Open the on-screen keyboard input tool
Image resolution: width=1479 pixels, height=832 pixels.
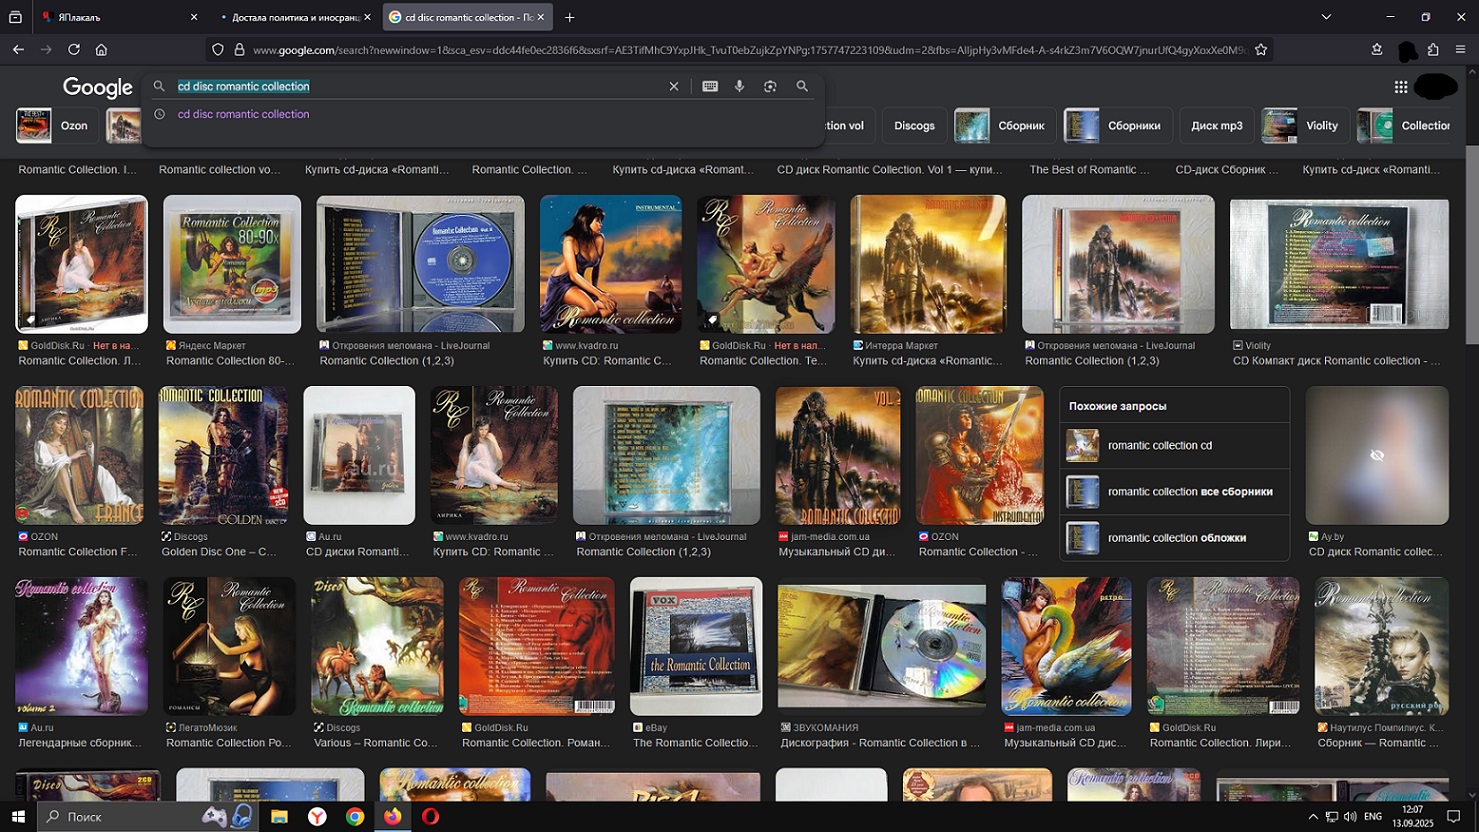pyautogui.click(x=710, y=86)
